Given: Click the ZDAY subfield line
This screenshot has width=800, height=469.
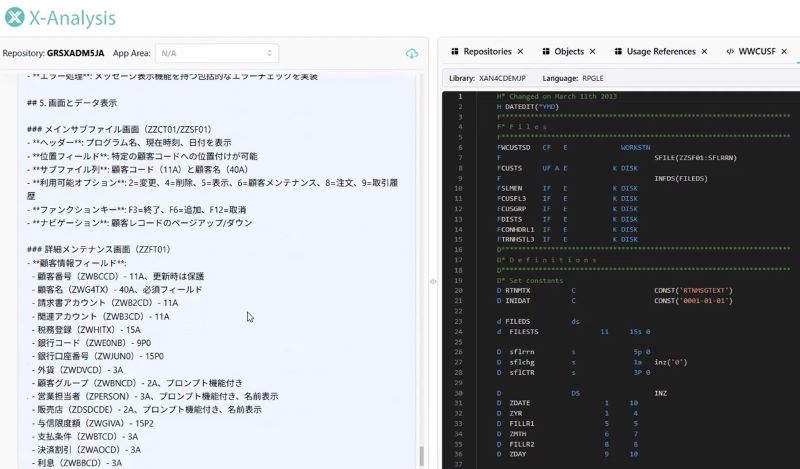Looking at the screenshot, I should tap(567, 454).
